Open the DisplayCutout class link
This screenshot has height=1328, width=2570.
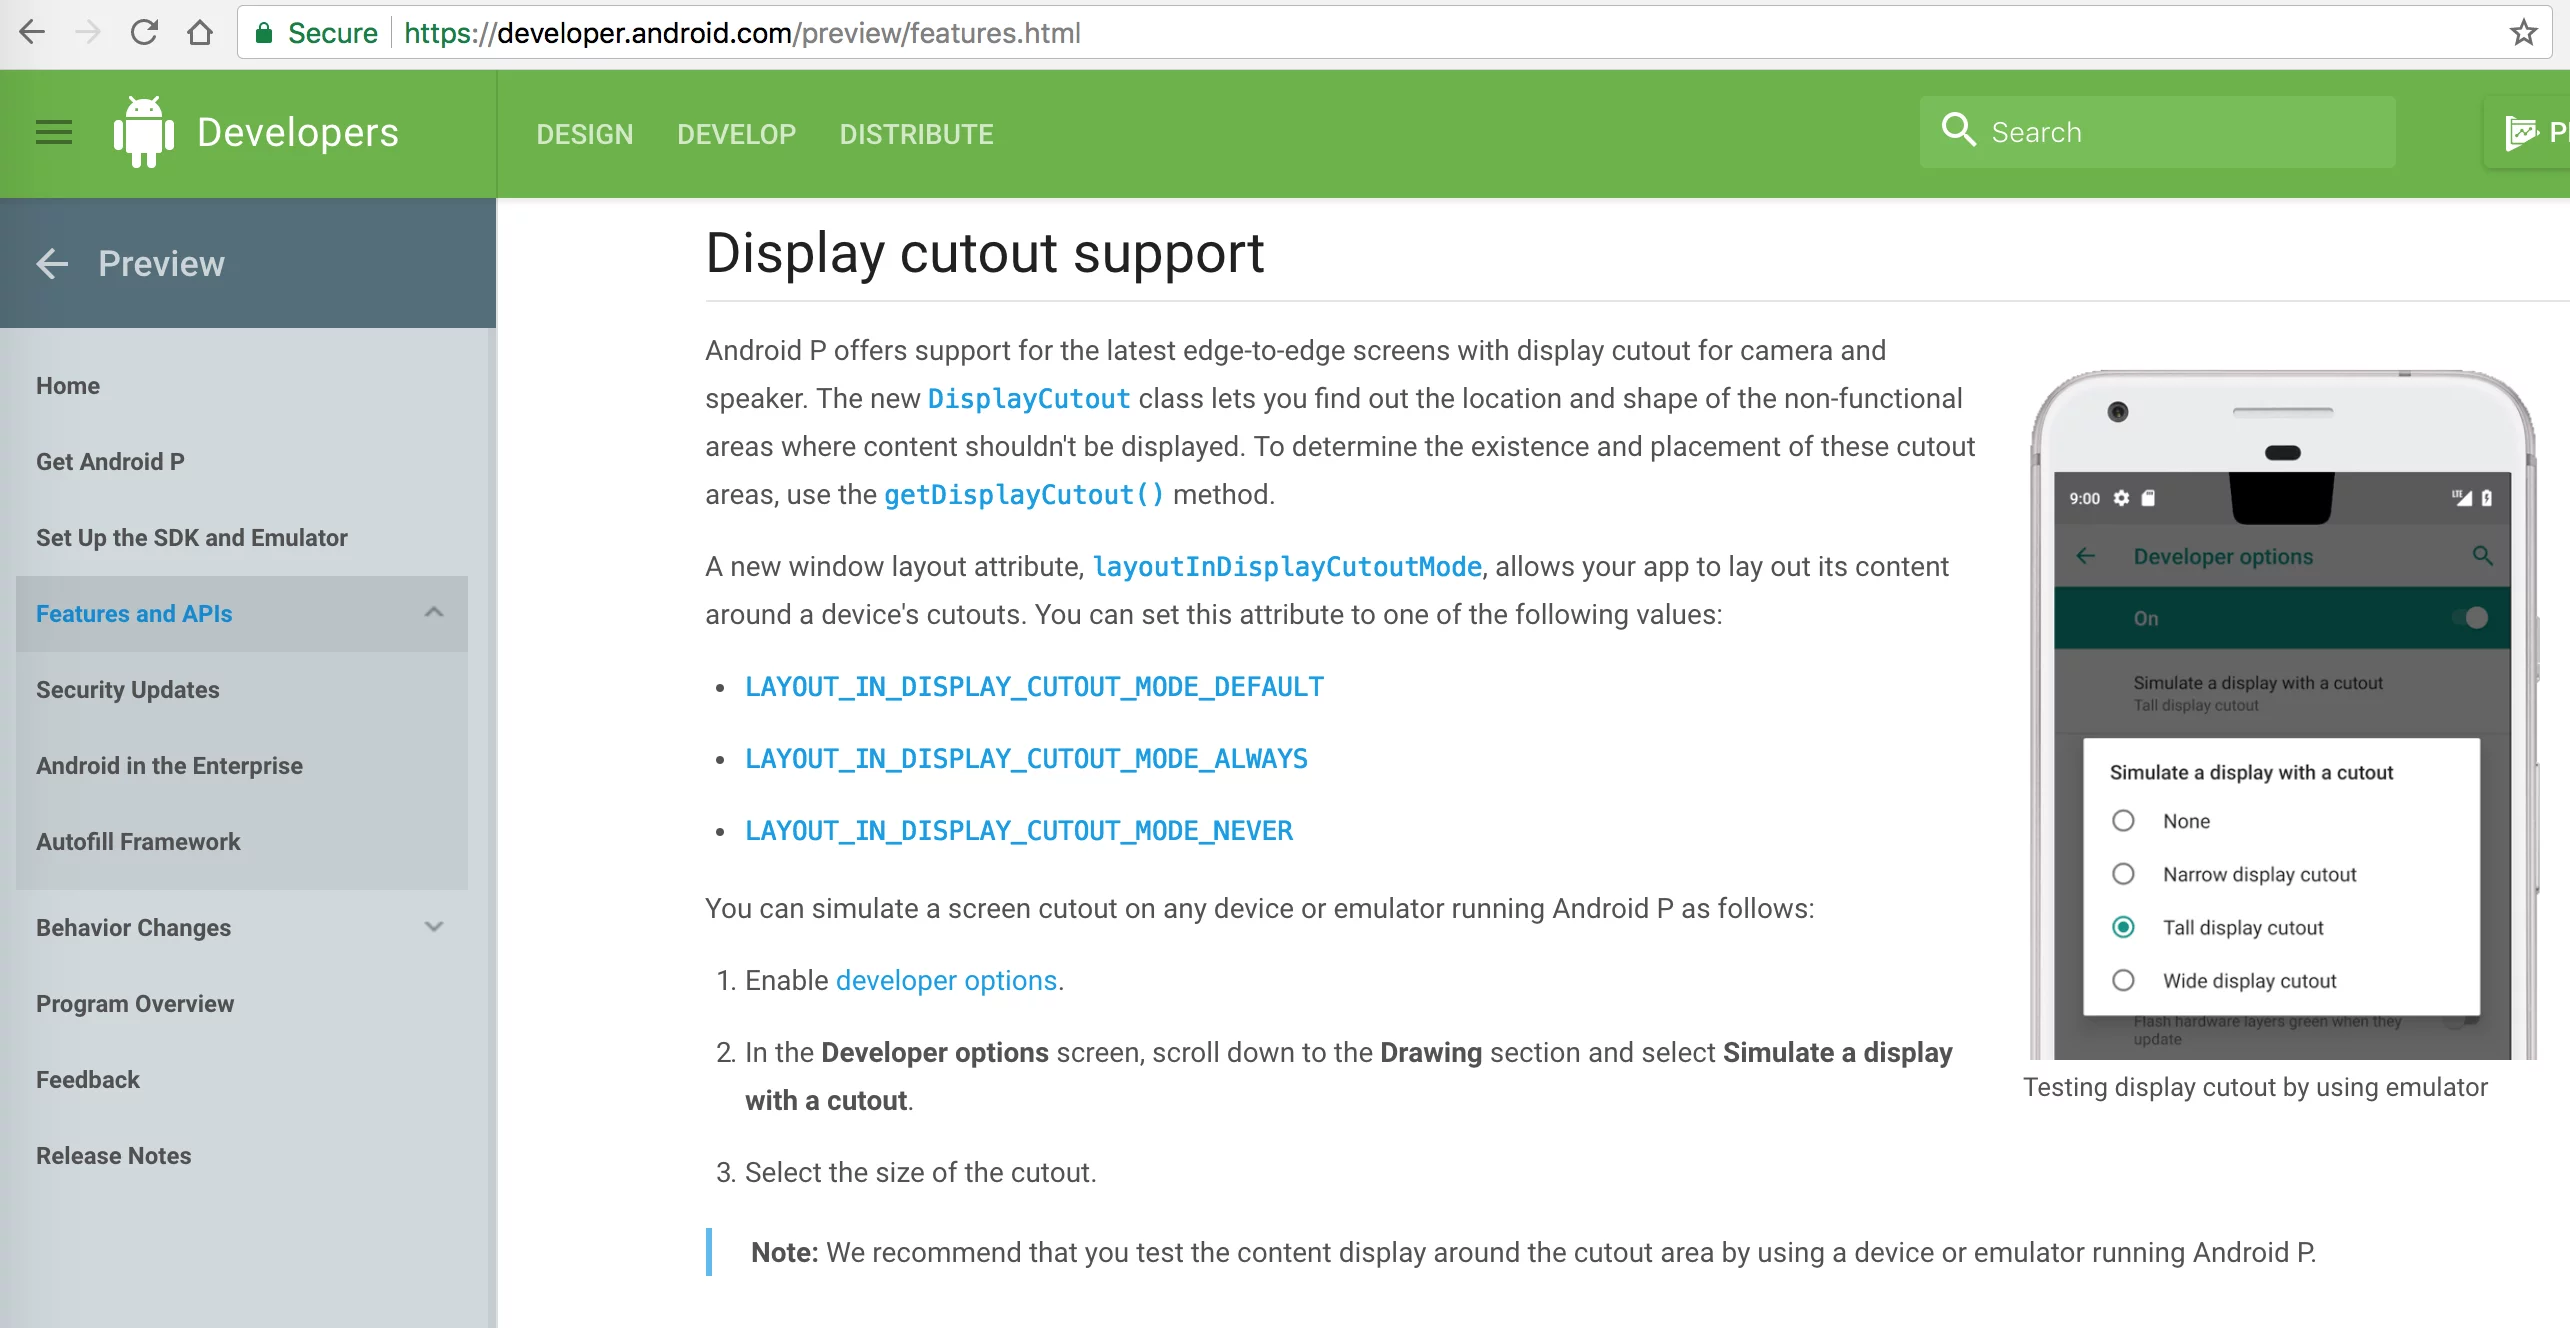1028,399
